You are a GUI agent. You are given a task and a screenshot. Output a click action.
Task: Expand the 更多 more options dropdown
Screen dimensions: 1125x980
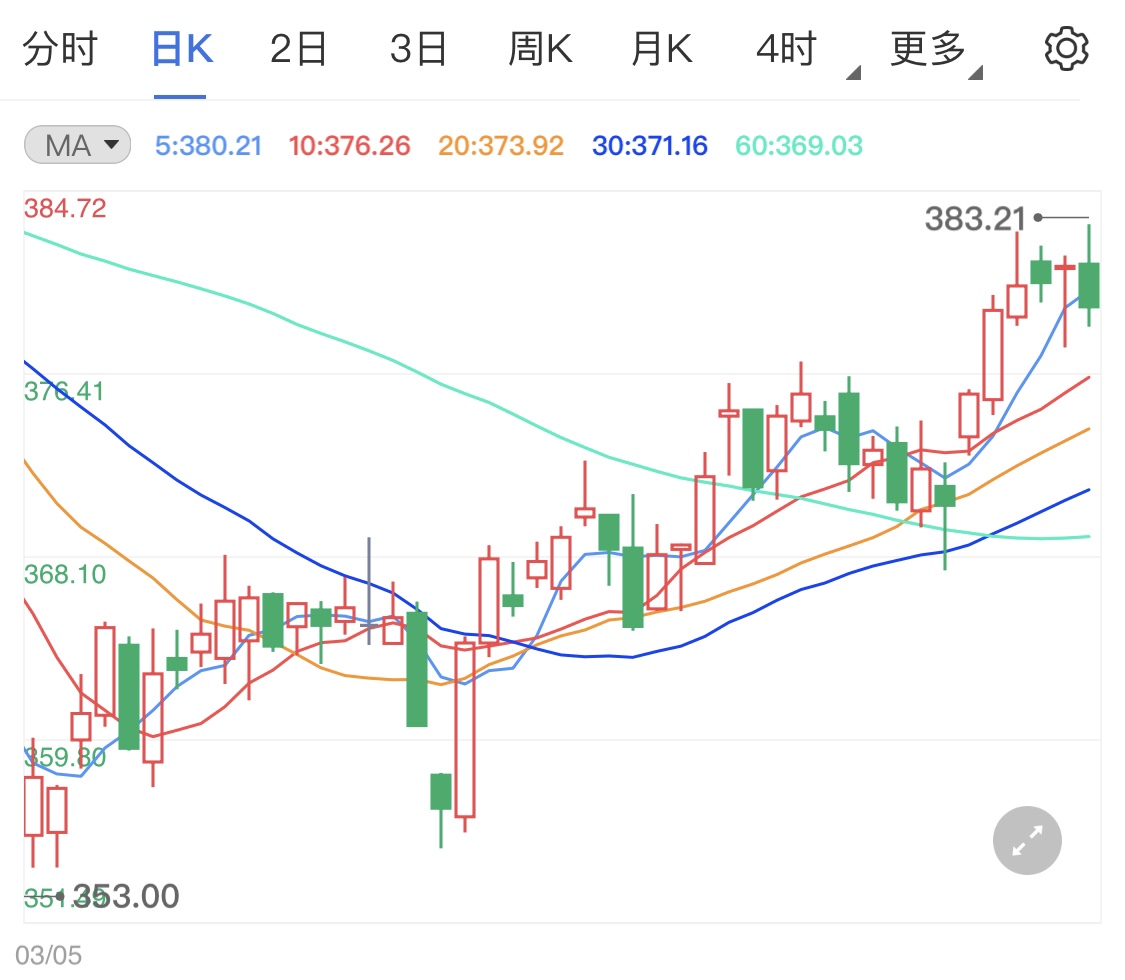[936, 52]
